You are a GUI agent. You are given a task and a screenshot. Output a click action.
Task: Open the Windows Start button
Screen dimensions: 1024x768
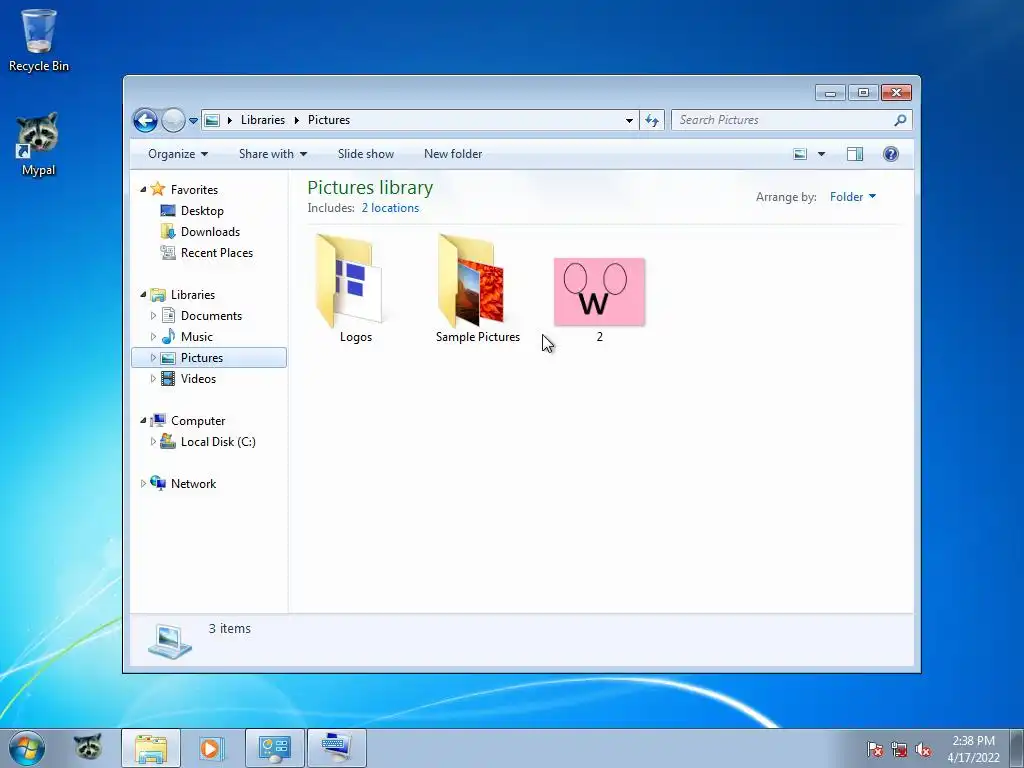coord(27,748)
